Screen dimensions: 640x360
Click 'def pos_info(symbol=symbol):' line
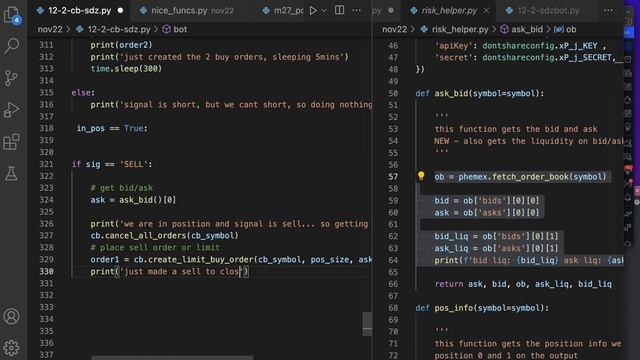click(x=482, y=308)
